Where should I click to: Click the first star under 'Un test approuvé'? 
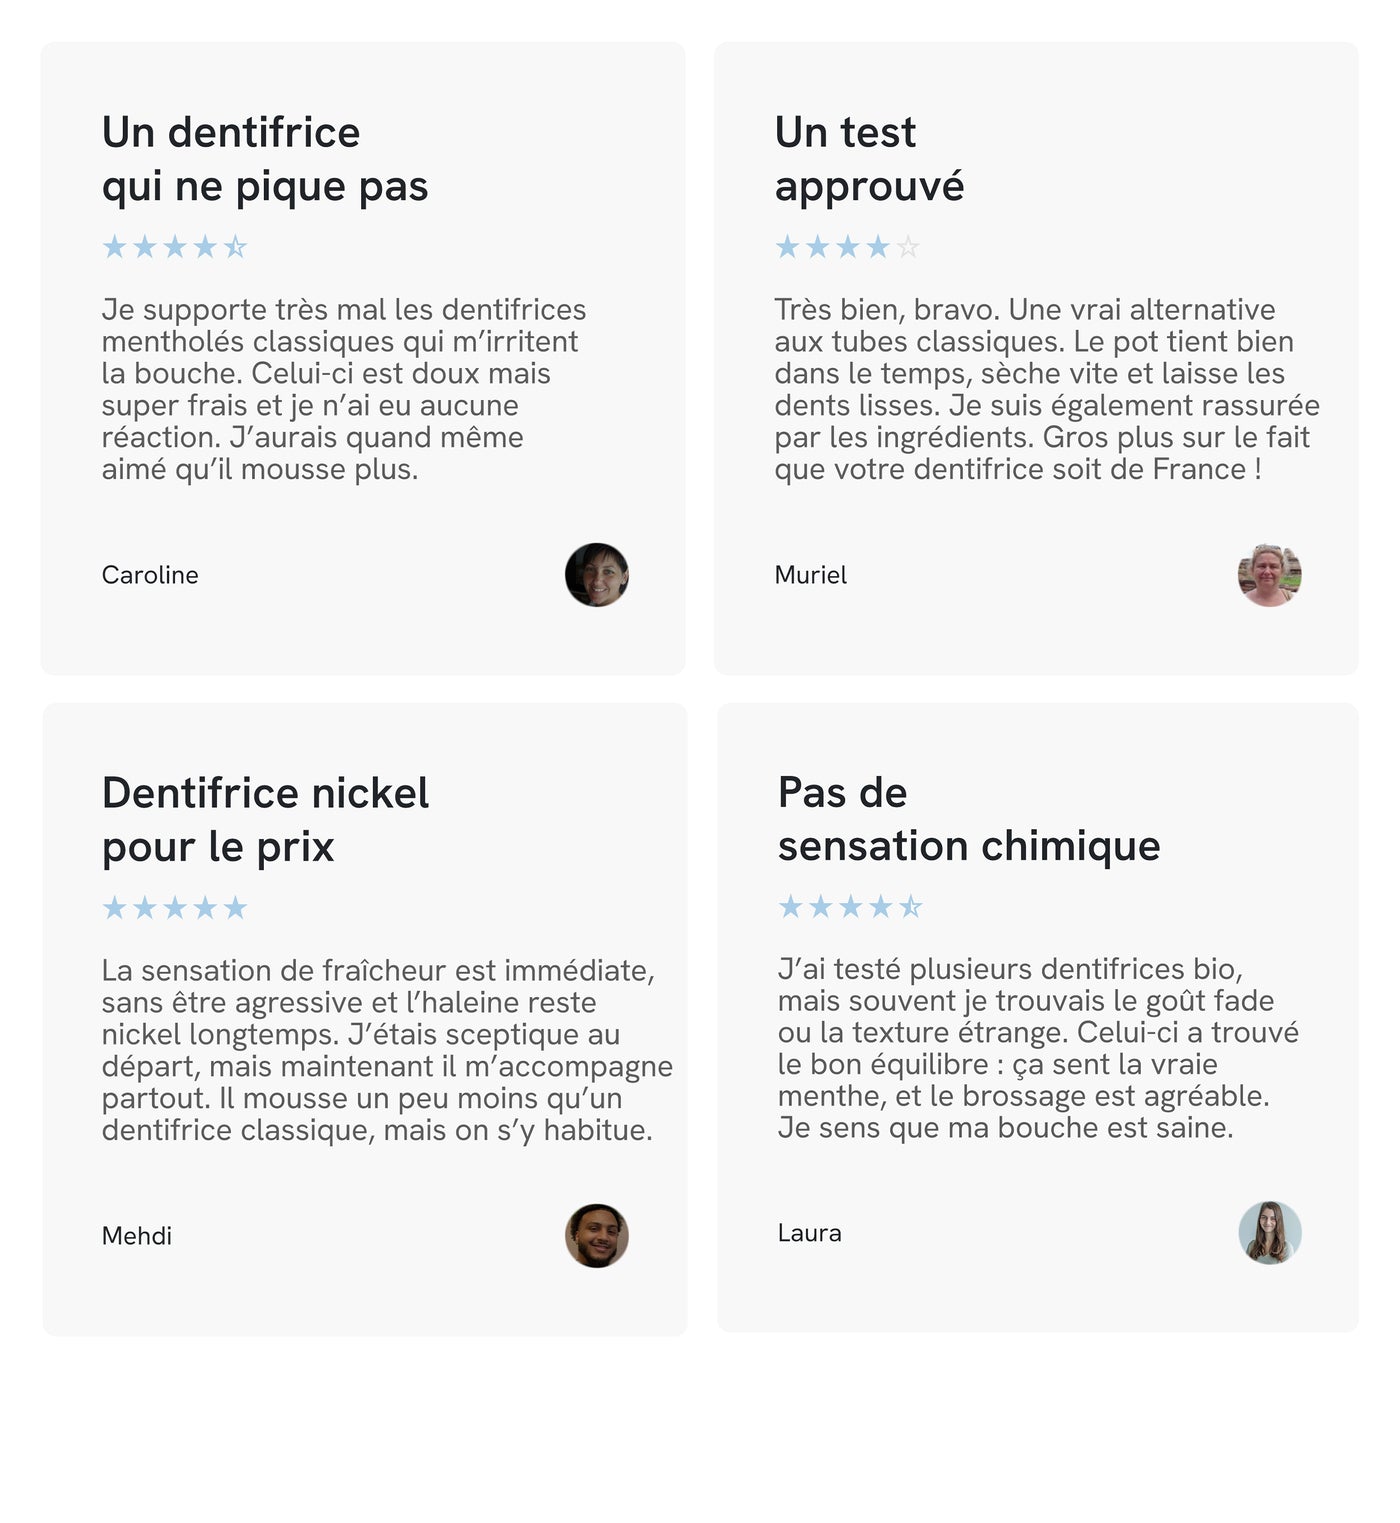[788, 247]
